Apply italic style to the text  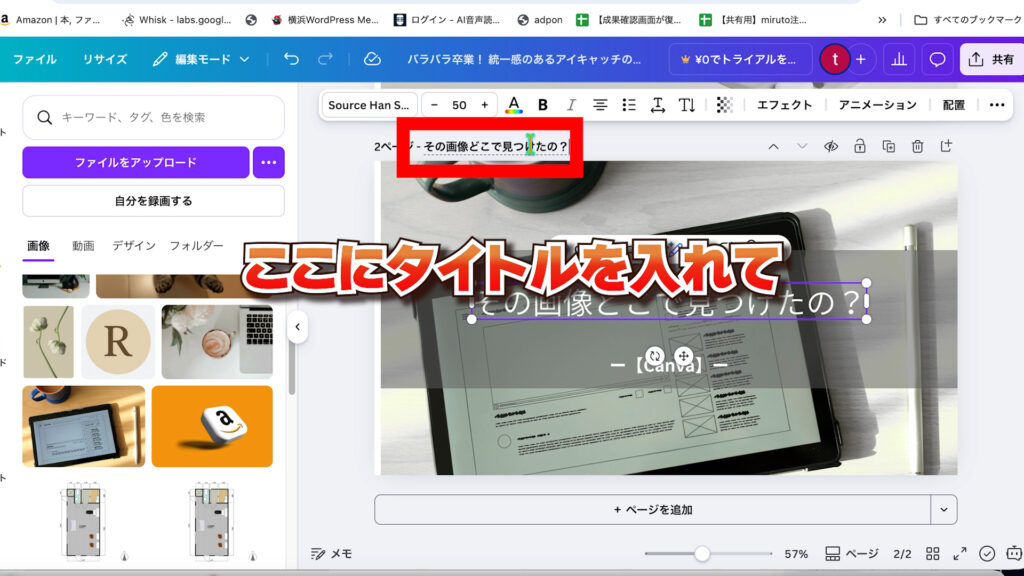tap(571, 105)
